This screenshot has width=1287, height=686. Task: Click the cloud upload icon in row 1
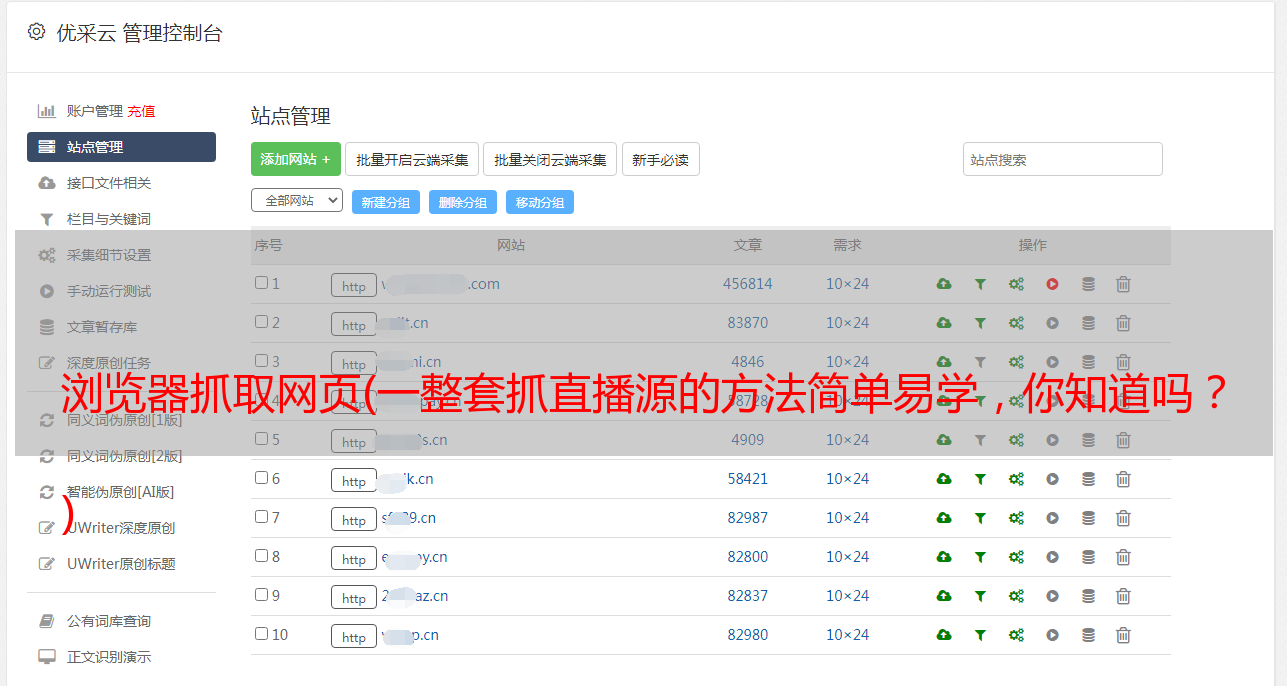tap(944, 284)
